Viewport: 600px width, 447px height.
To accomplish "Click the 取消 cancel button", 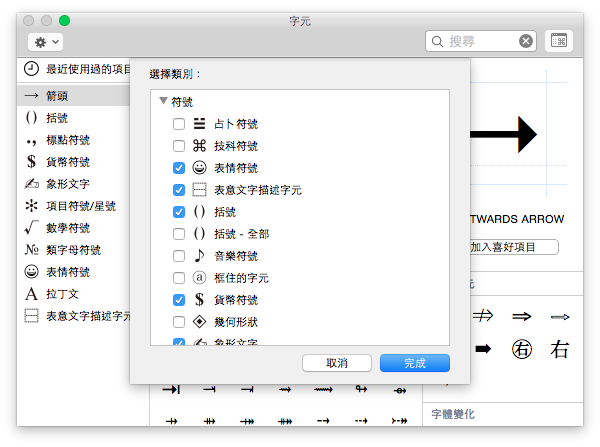I will pos(337,363).
